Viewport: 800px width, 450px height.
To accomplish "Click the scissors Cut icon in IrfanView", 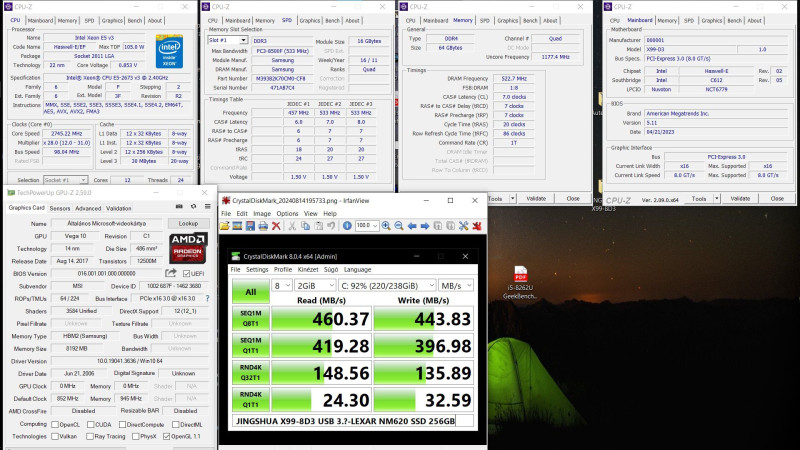I will [x=292, y=226].
